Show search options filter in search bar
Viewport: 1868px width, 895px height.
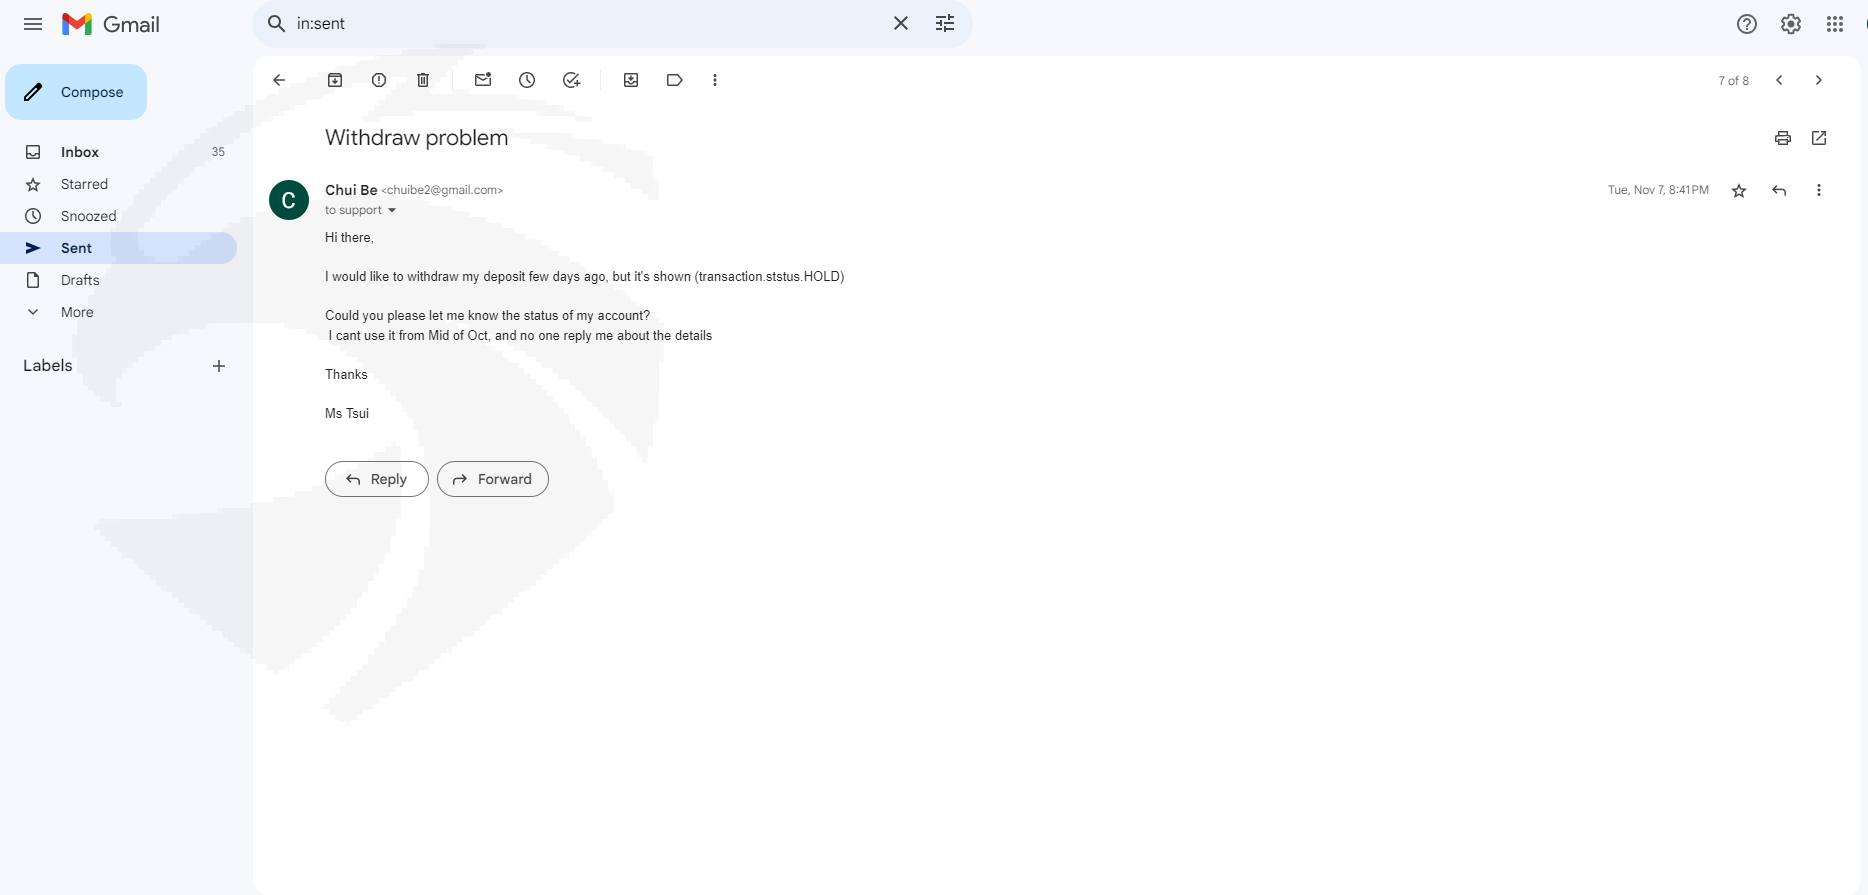945,24
